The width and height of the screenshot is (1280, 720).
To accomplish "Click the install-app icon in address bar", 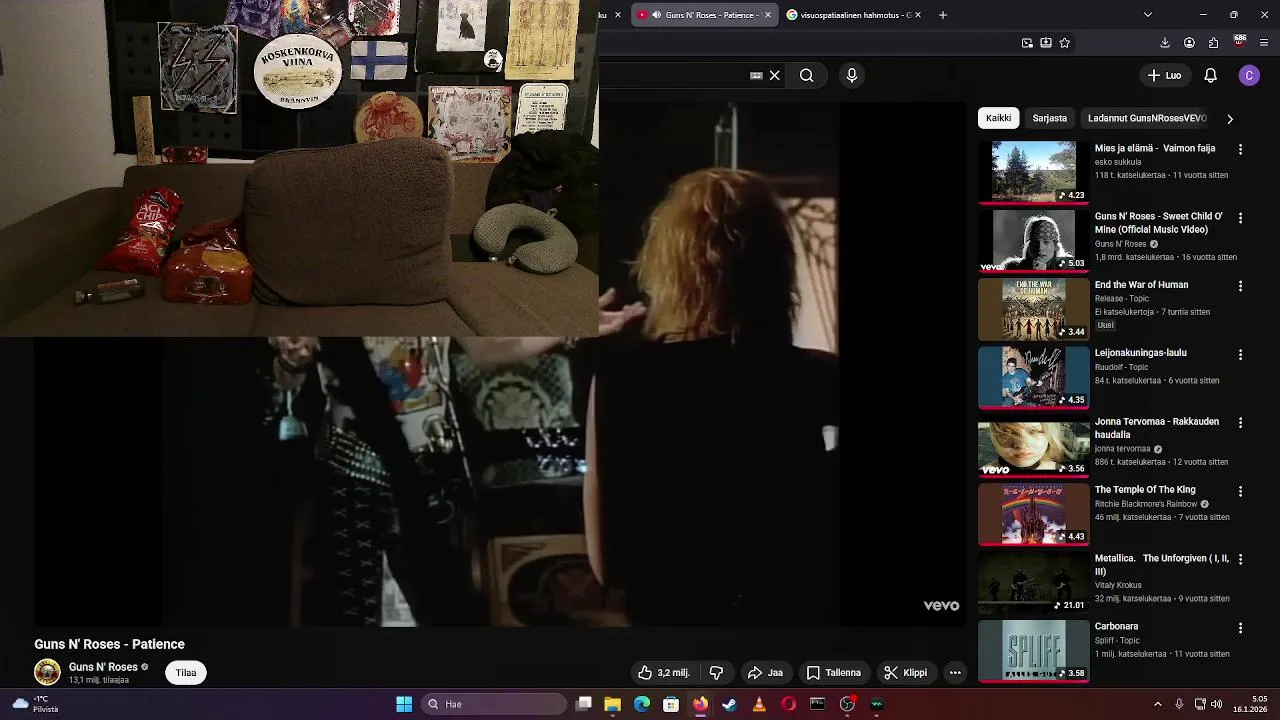I will (x=1045, y=43).
